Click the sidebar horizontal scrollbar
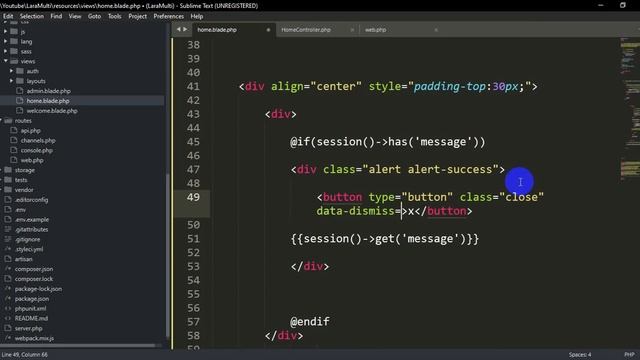The width and height of the screenshot is (640, 360). (x=78, y=345)
